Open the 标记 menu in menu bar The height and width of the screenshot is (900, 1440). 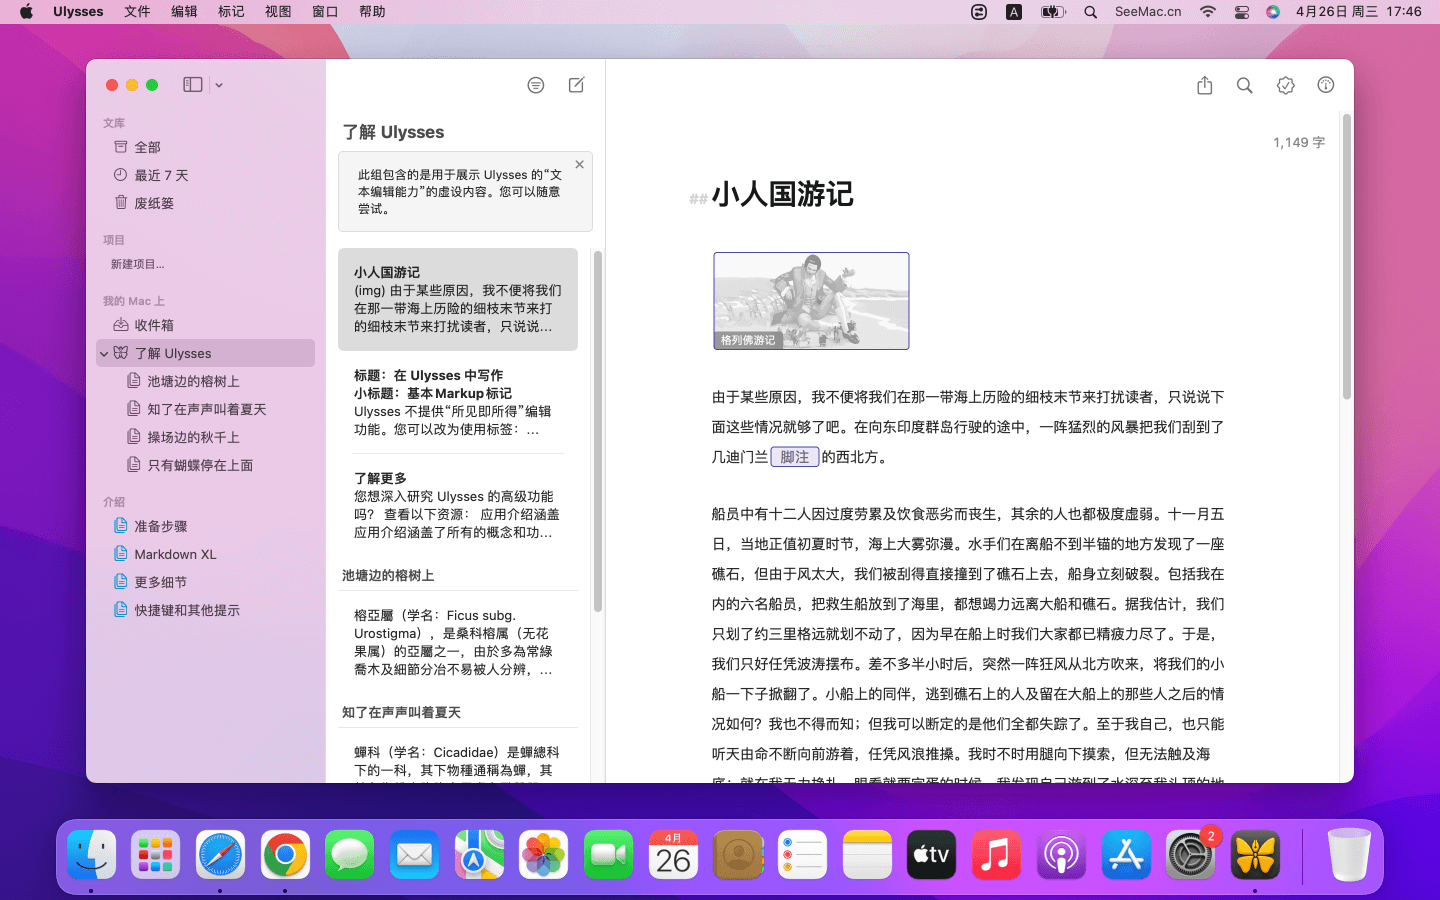coord(231,12)
